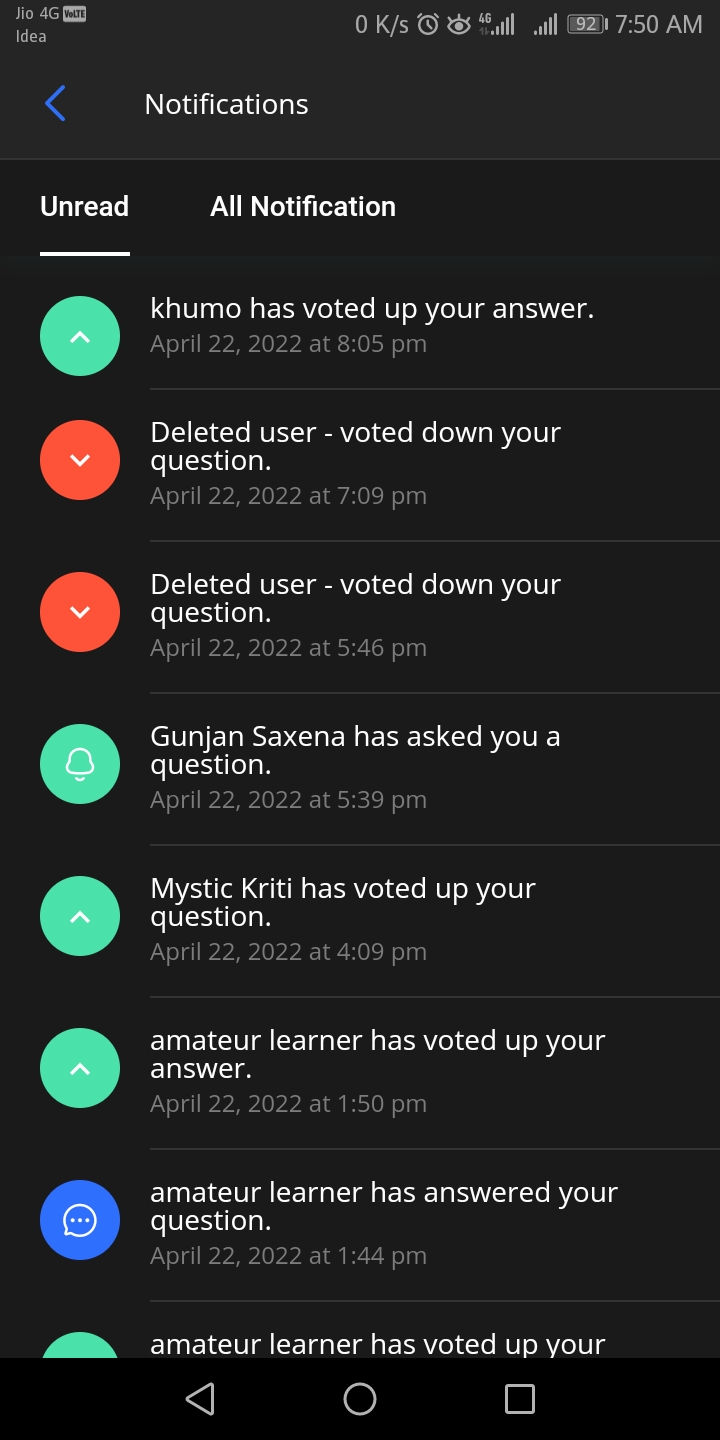Open amateur learner answered your question
720x1440 pixels.
pos(384,1222)
